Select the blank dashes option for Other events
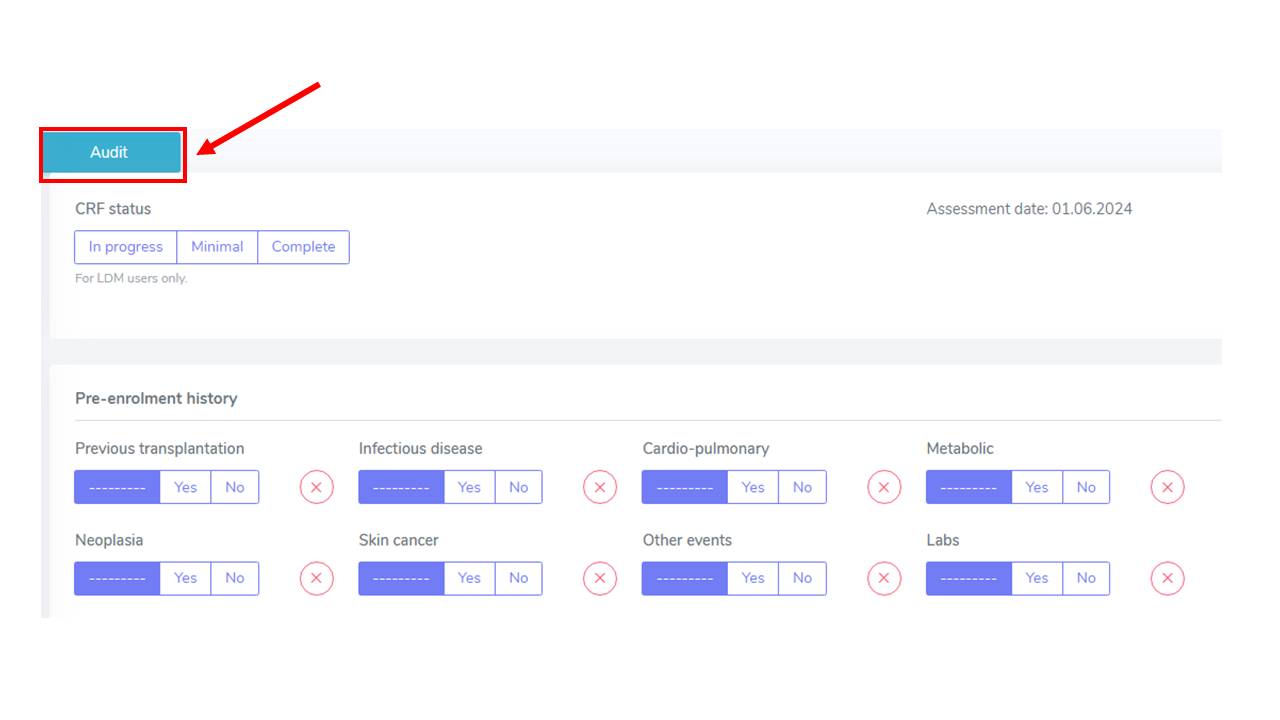1280x720 pixels. 685,578
